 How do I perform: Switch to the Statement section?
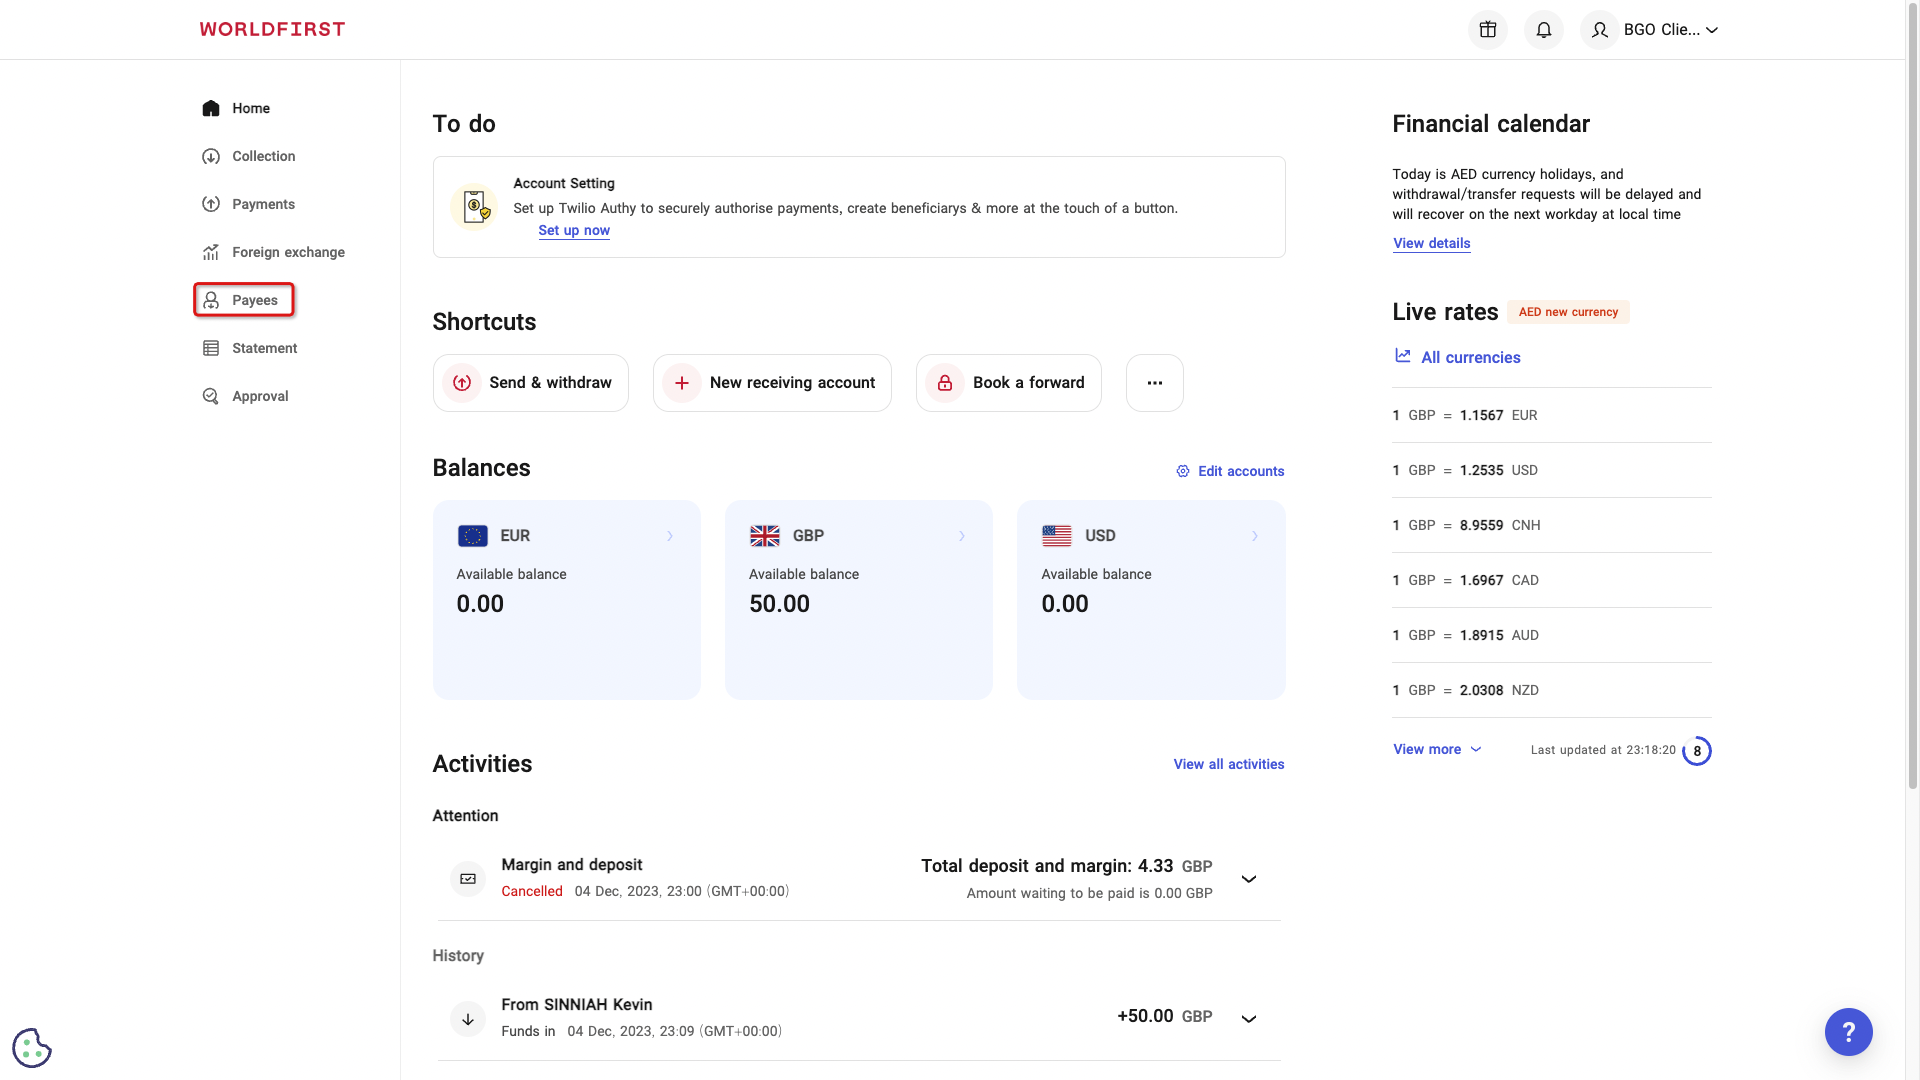(264, 348)
